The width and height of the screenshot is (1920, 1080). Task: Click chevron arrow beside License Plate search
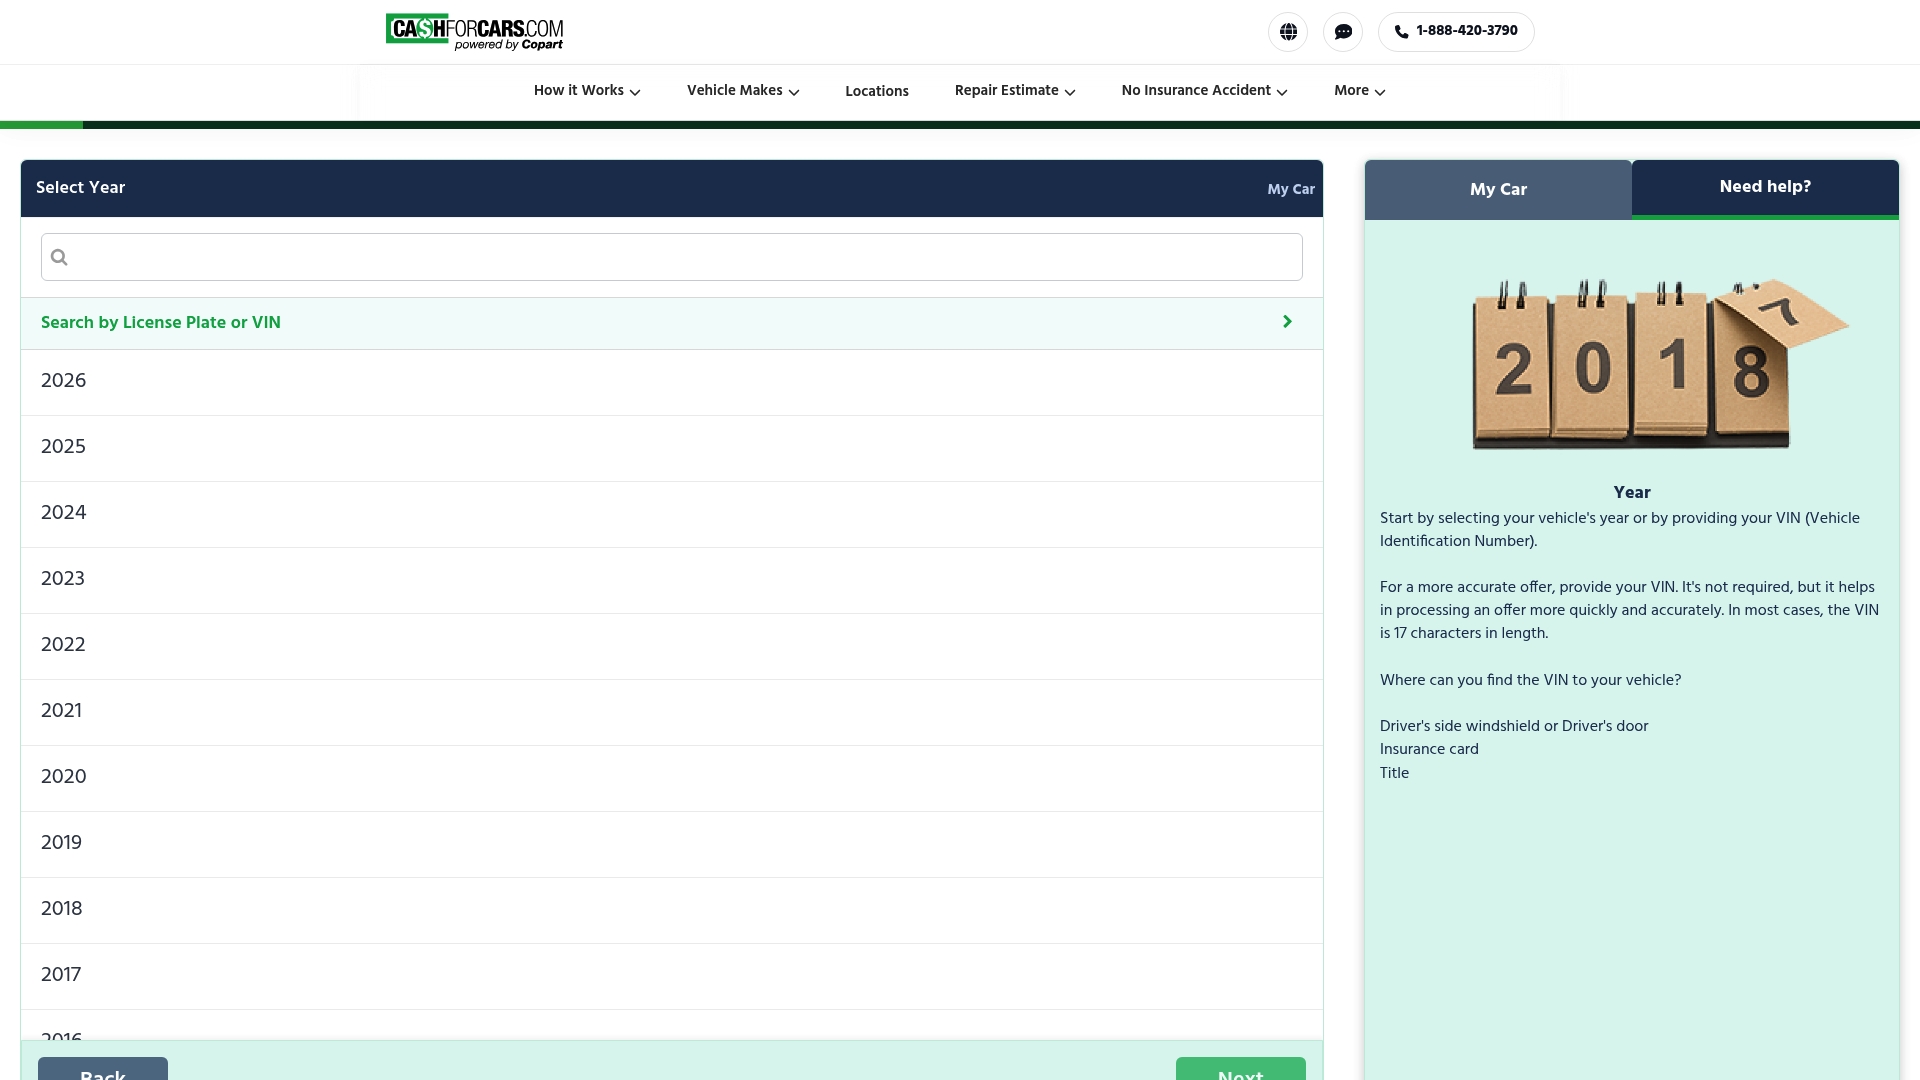click(1287, 322)
